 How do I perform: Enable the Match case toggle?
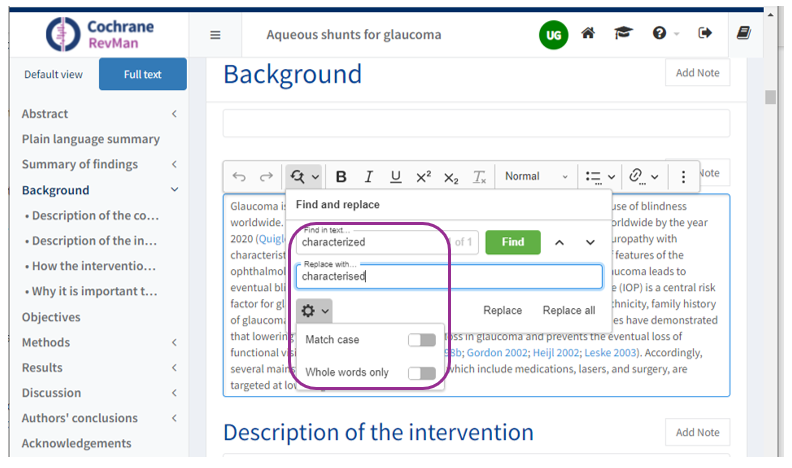tap(421, 340)
